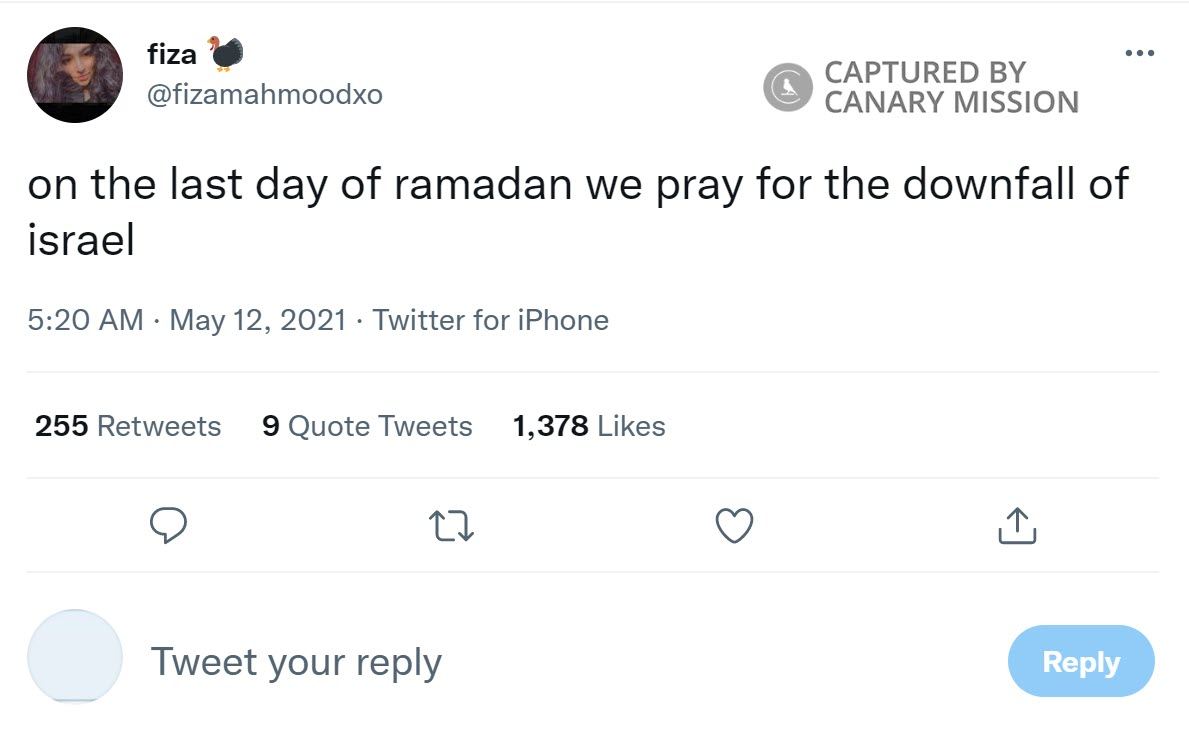Image resolution: width=1189 pixels, height=741 pixels.
Task: See who left the 1,378 Likes
Action: click(588, 425)
